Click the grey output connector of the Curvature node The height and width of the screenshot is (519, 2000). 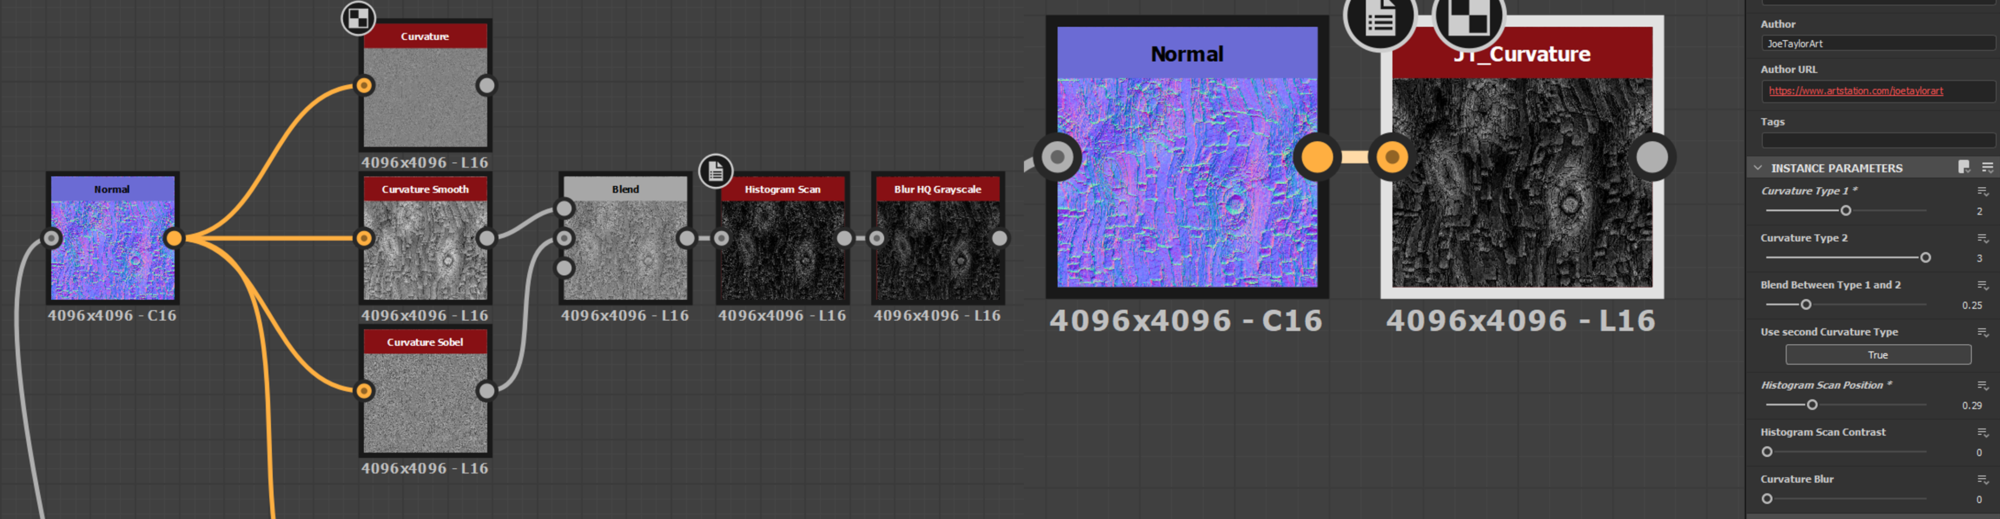[x=486, y=85]
